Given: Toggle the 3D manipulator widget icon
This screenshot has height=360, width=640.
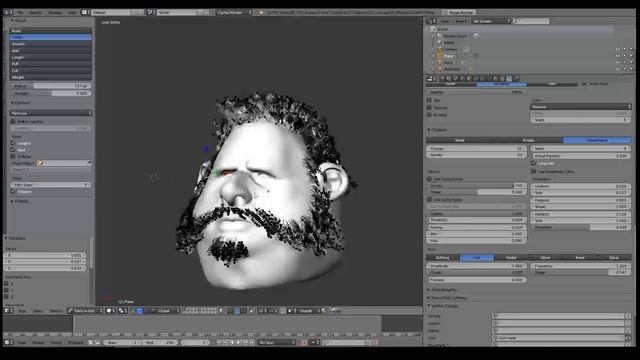Looking at the screenshot, I should coord(133,311).
